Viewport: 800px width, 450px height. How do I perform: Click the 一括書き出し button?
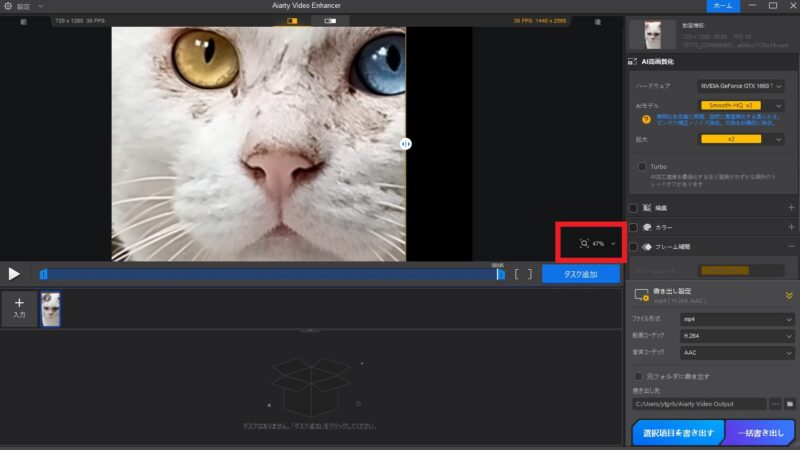coord(759,433)
